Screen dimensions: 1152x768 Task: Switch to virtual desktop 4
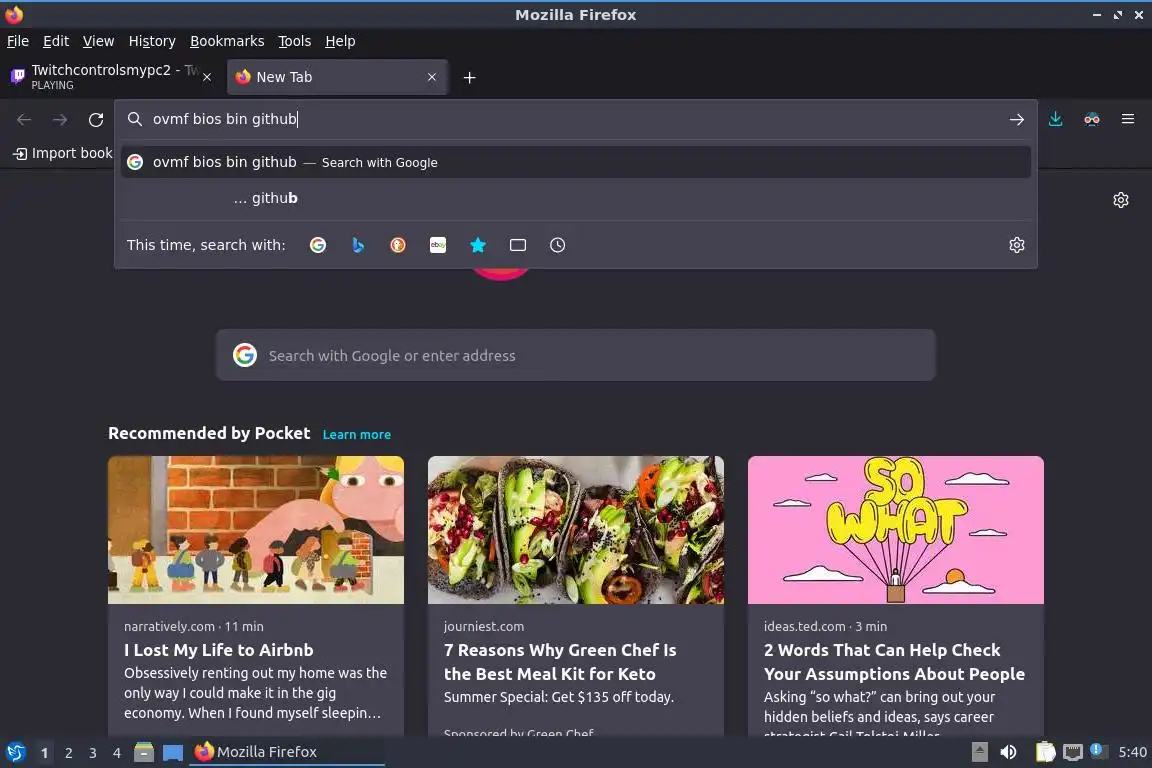tap(117, 753)
